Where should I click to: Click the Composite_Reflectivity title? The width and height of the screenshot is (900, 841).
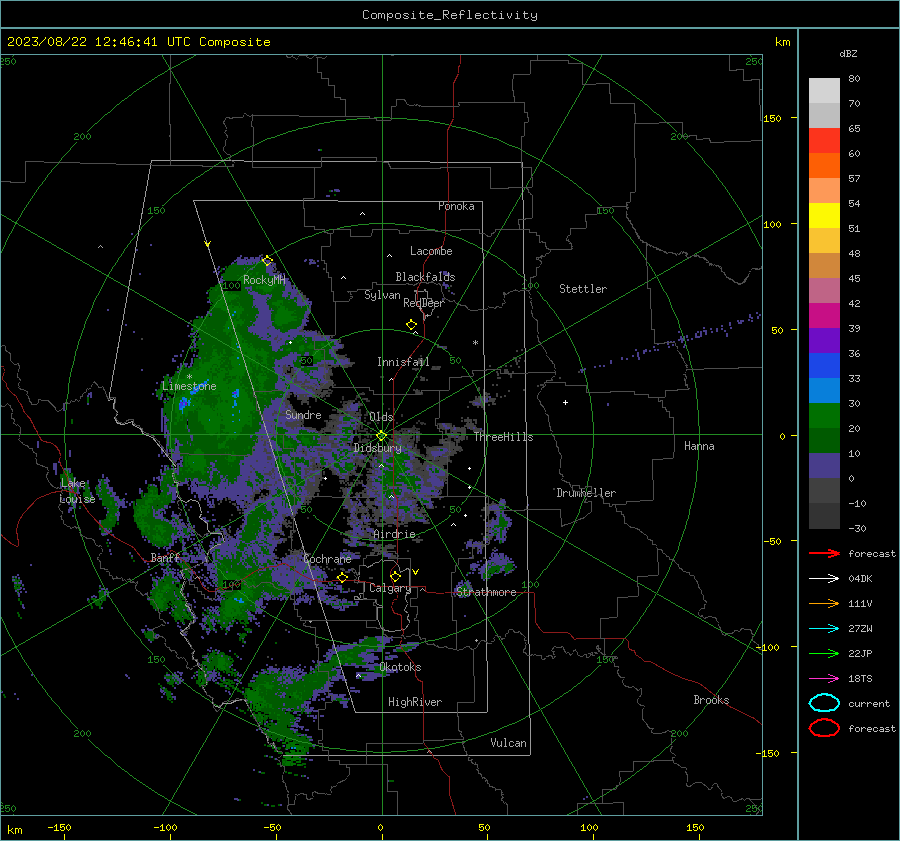[450, 15]
